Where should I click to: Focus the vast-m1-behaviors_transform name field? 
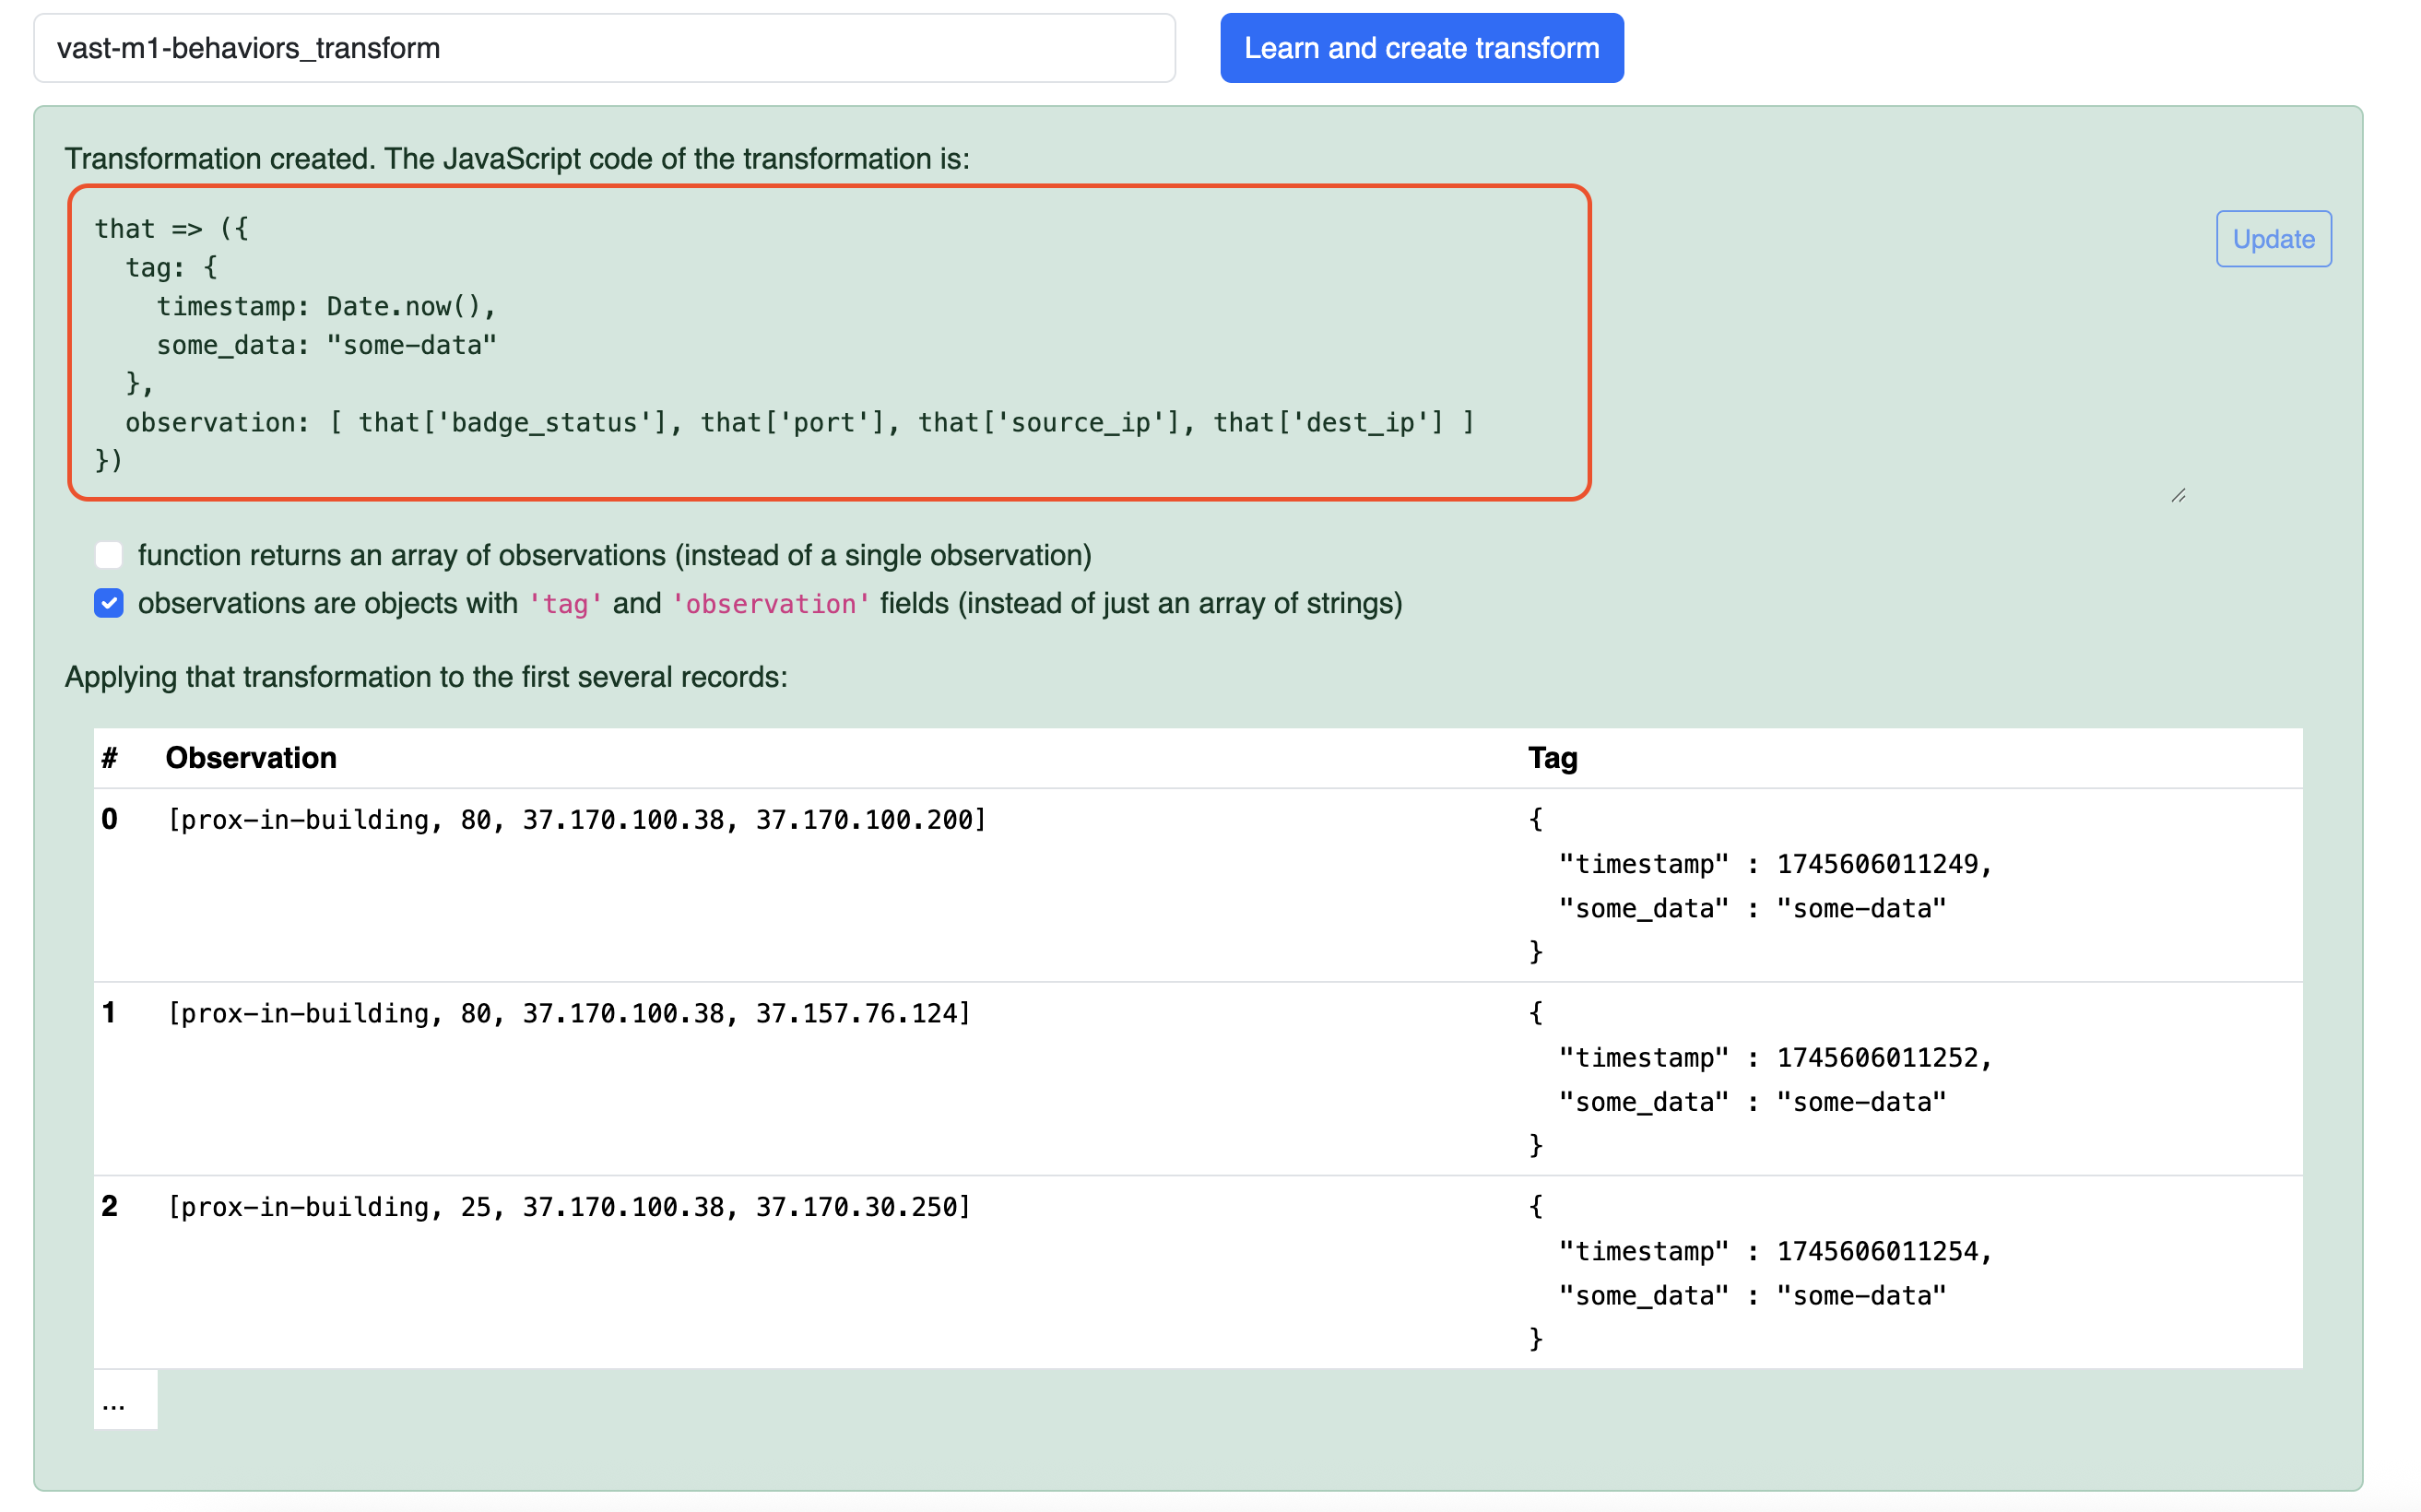(604, 48)
